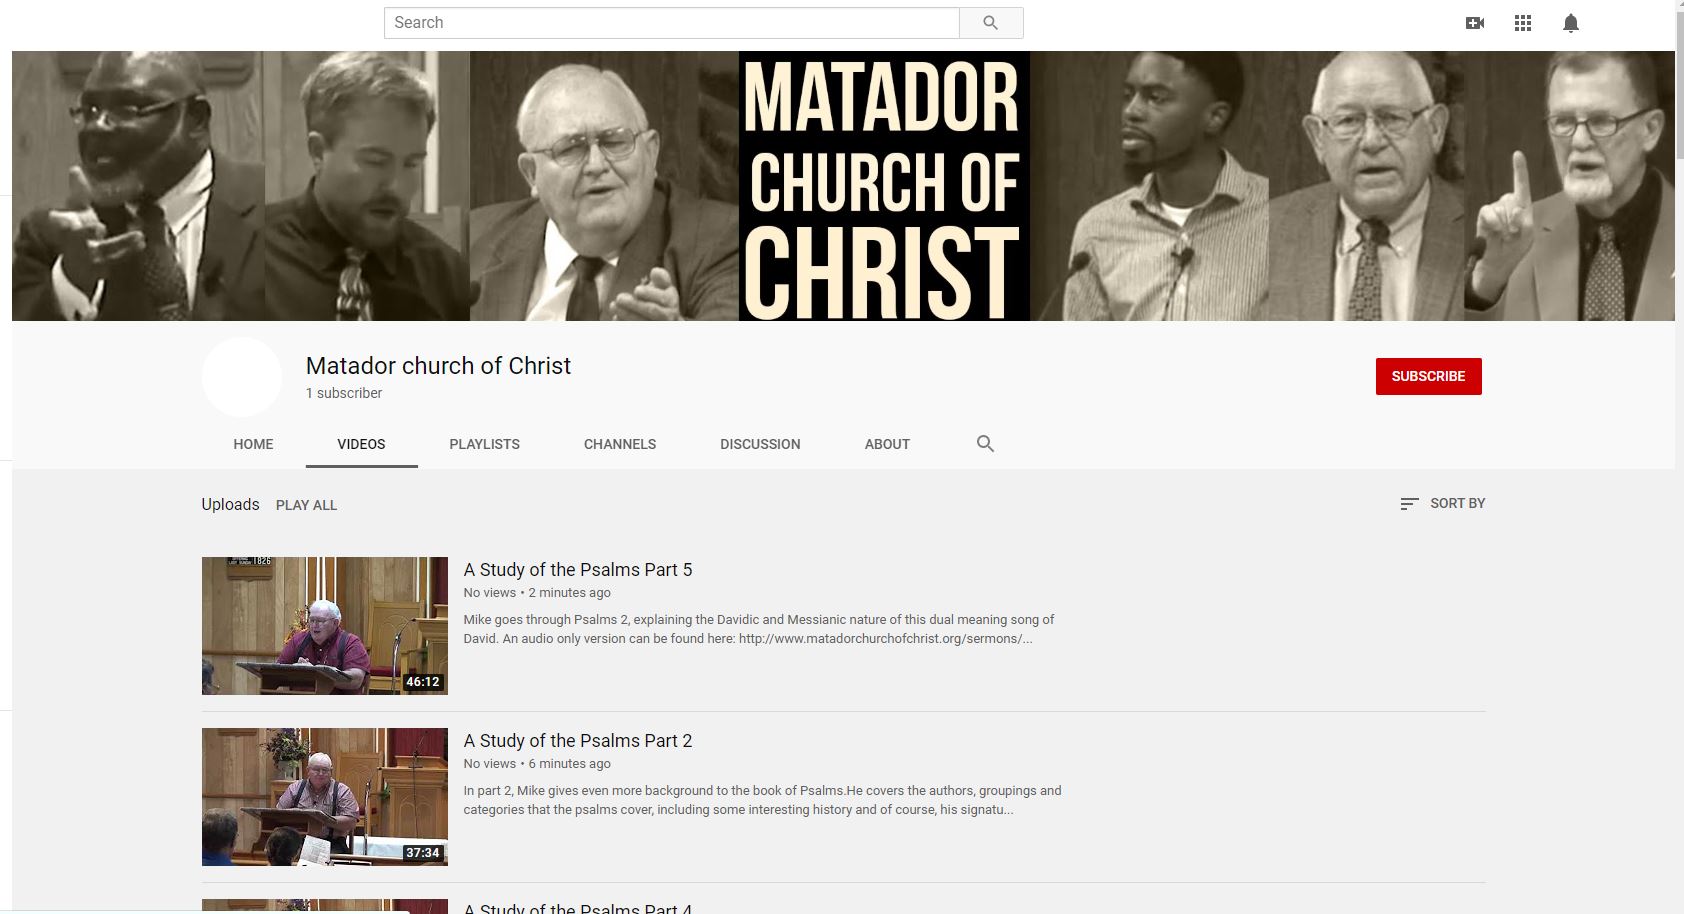Click the 1 subscriber text
Image resolution: width=1684 pixels, height=914 pixels.
click(x=344, y=393)
